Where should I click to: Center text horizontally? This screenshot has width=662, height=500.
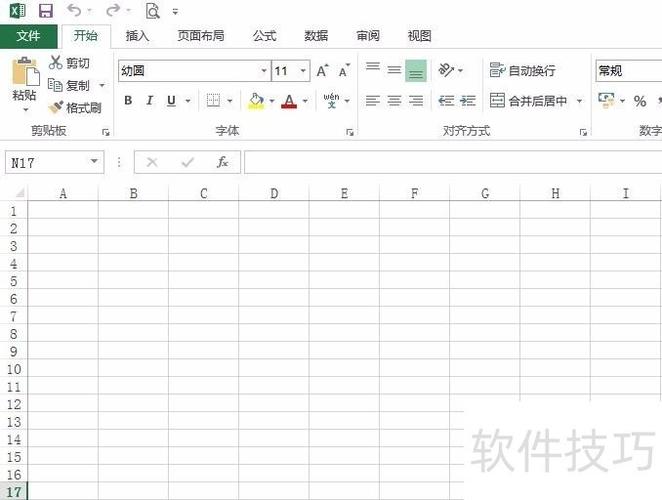point(394,101)
